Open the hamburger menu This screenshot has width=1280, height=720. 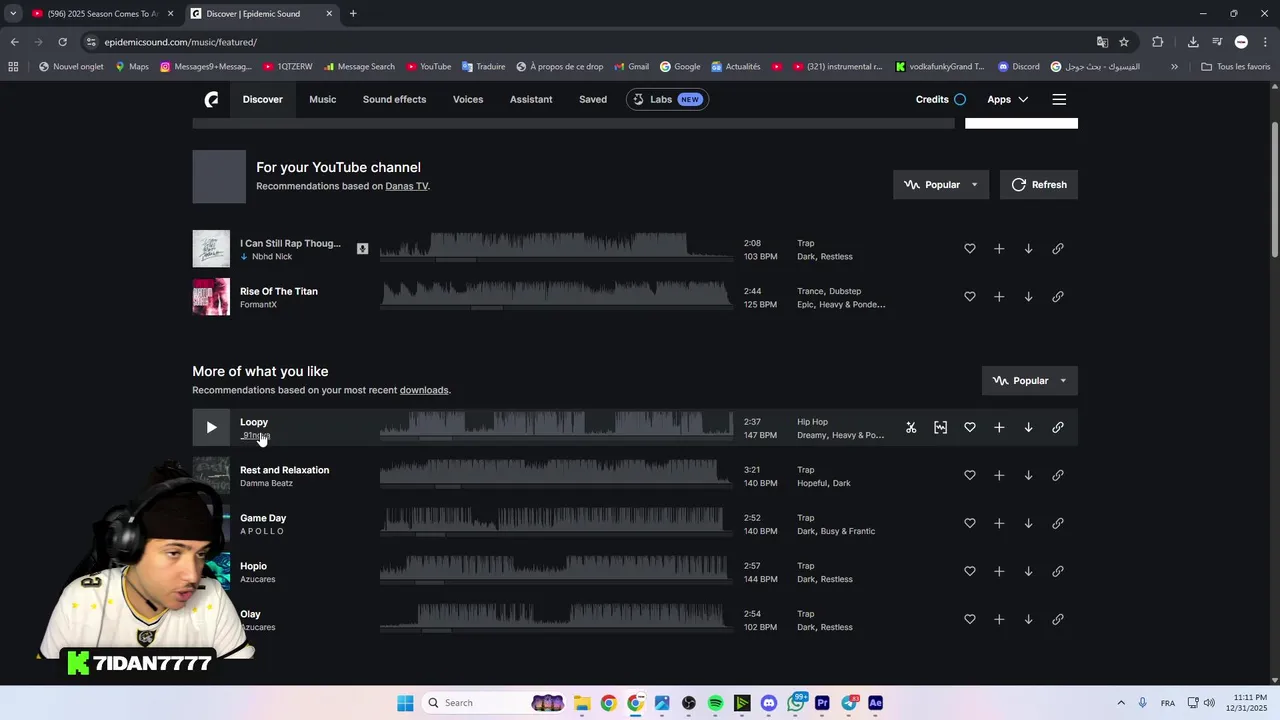pyautogui.click(x=1059, y=99)
